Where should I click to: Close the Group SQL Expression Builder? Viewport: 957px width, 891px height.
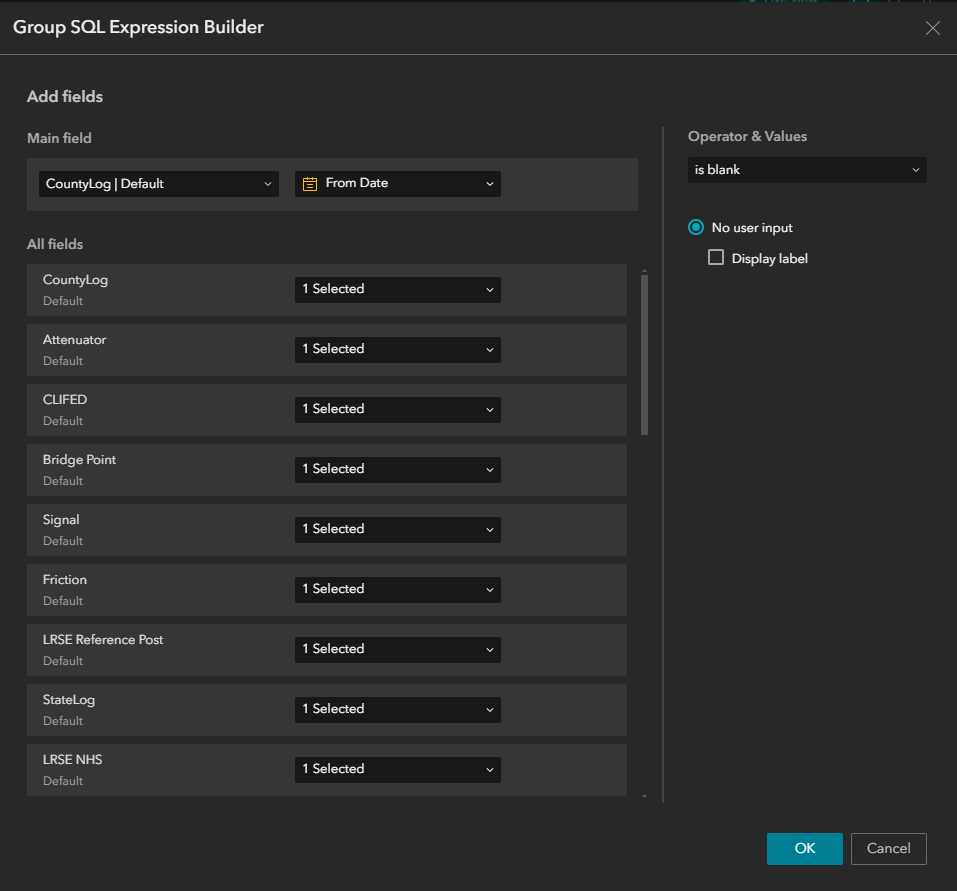coord(932,28)
